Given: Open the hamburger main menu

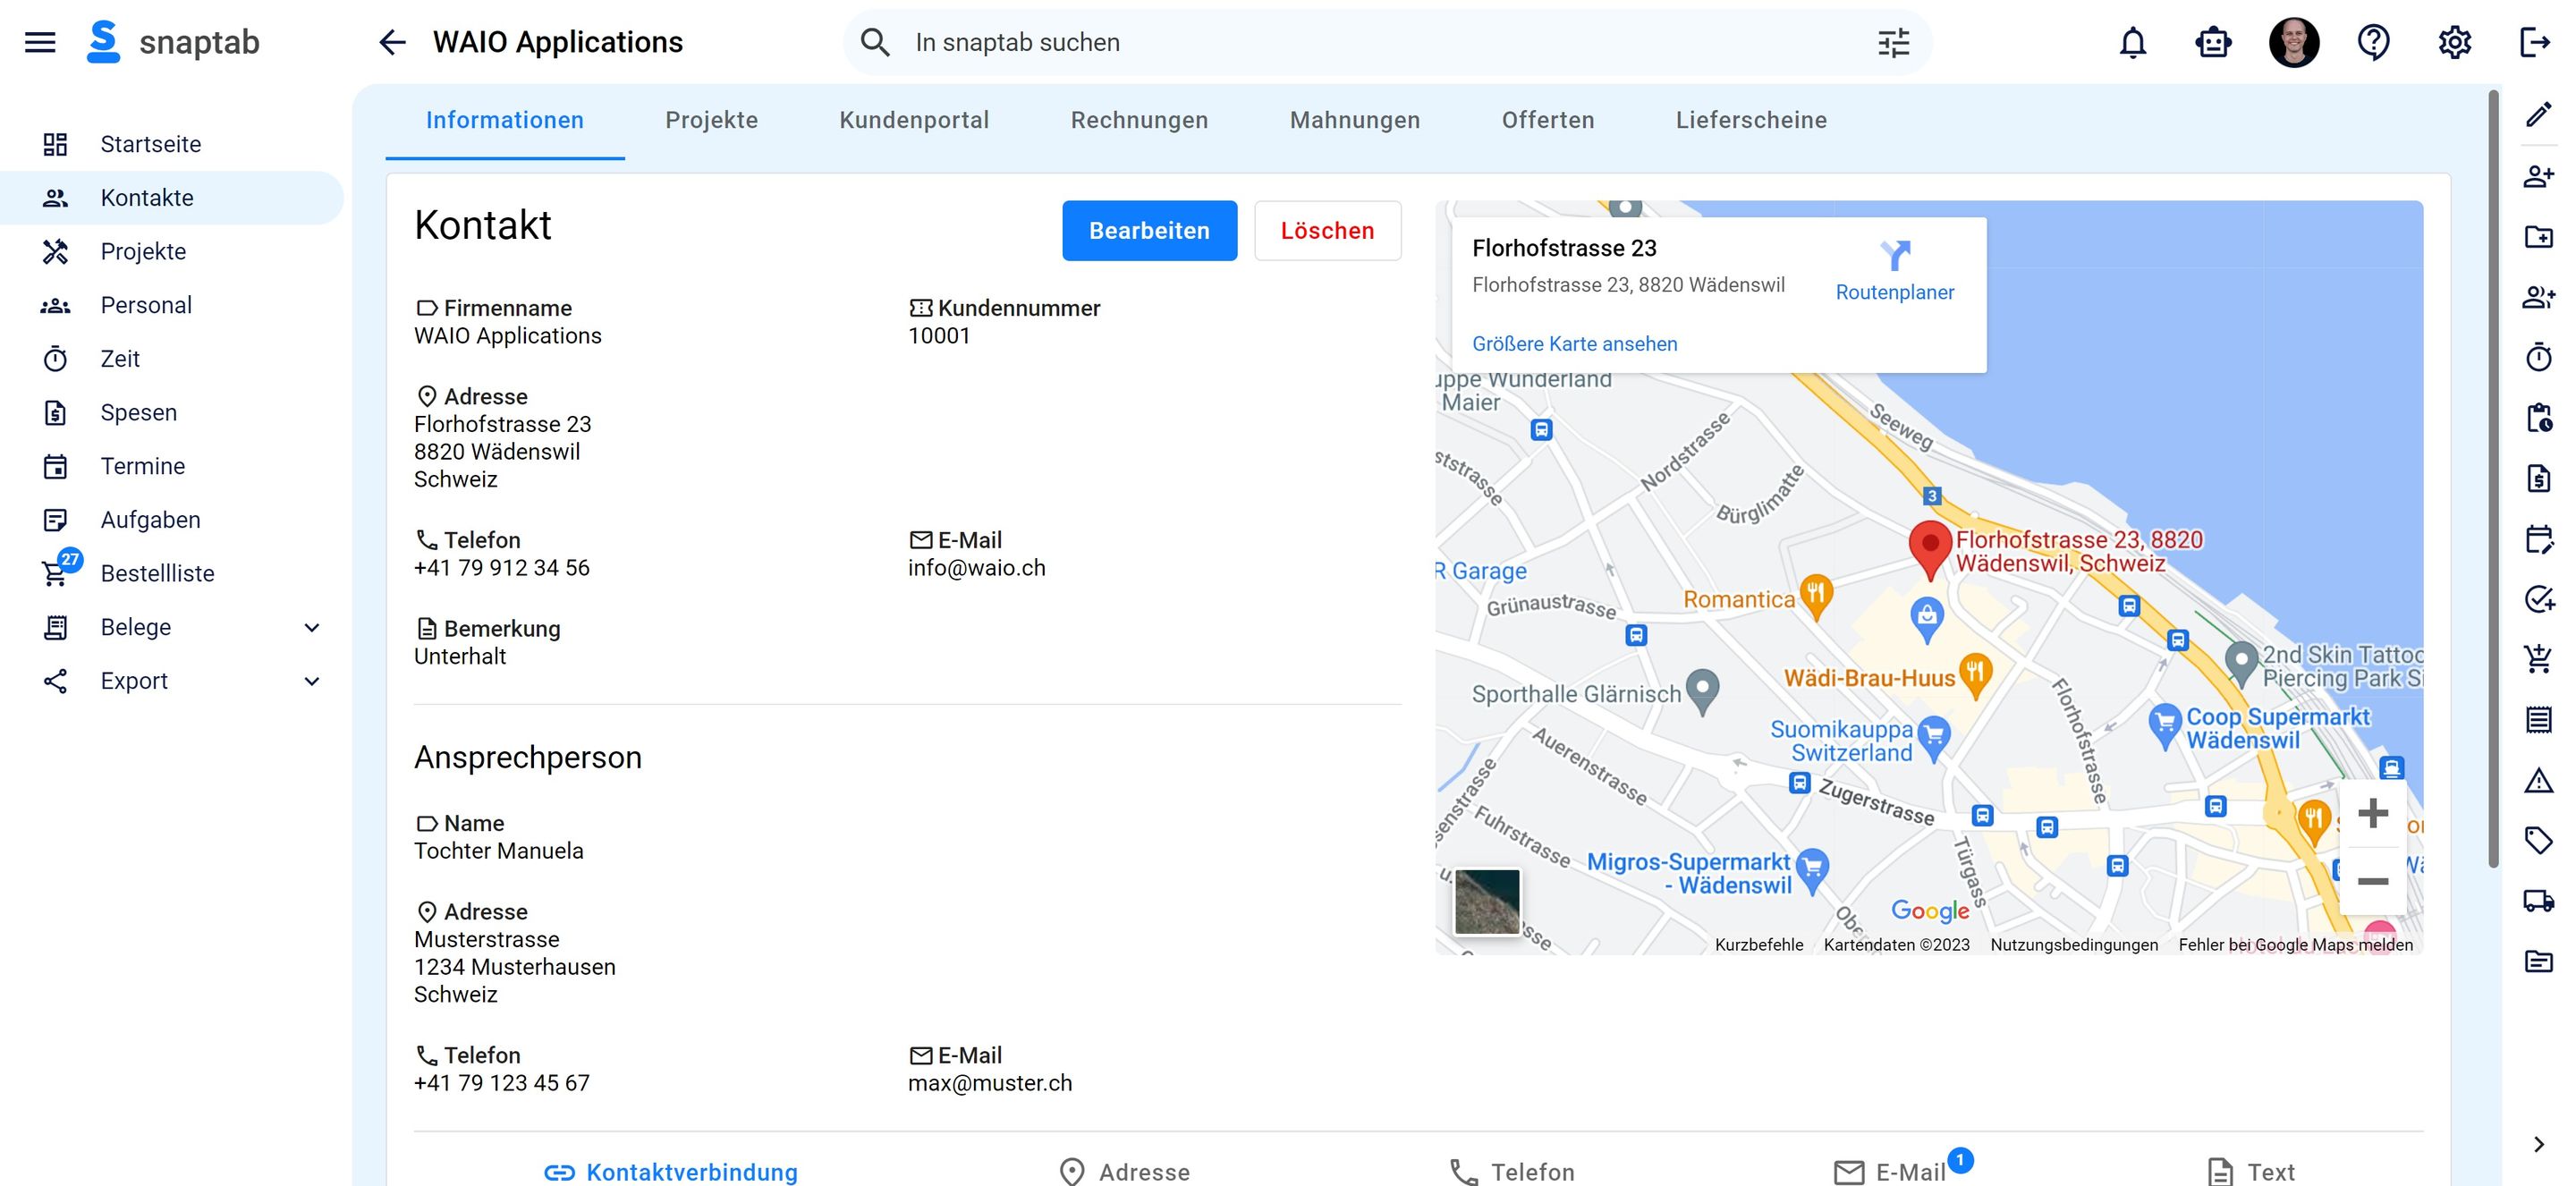Looking at the screenshot, I should (x=40, y=42).
